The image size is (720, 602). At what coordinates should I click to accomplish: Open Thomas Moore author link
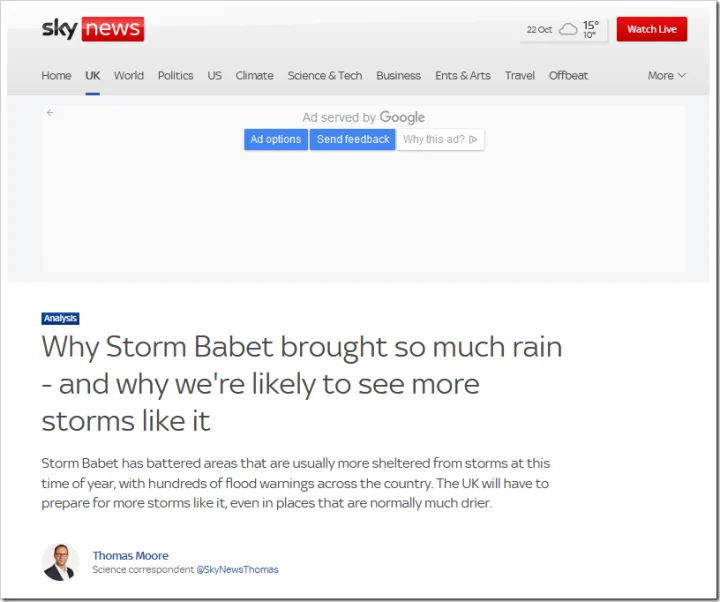click(130, 556)
